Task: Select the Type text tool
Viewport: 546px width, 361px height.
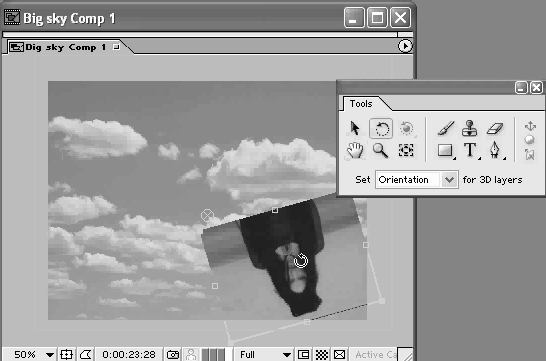Action: (x=470, y=150)
